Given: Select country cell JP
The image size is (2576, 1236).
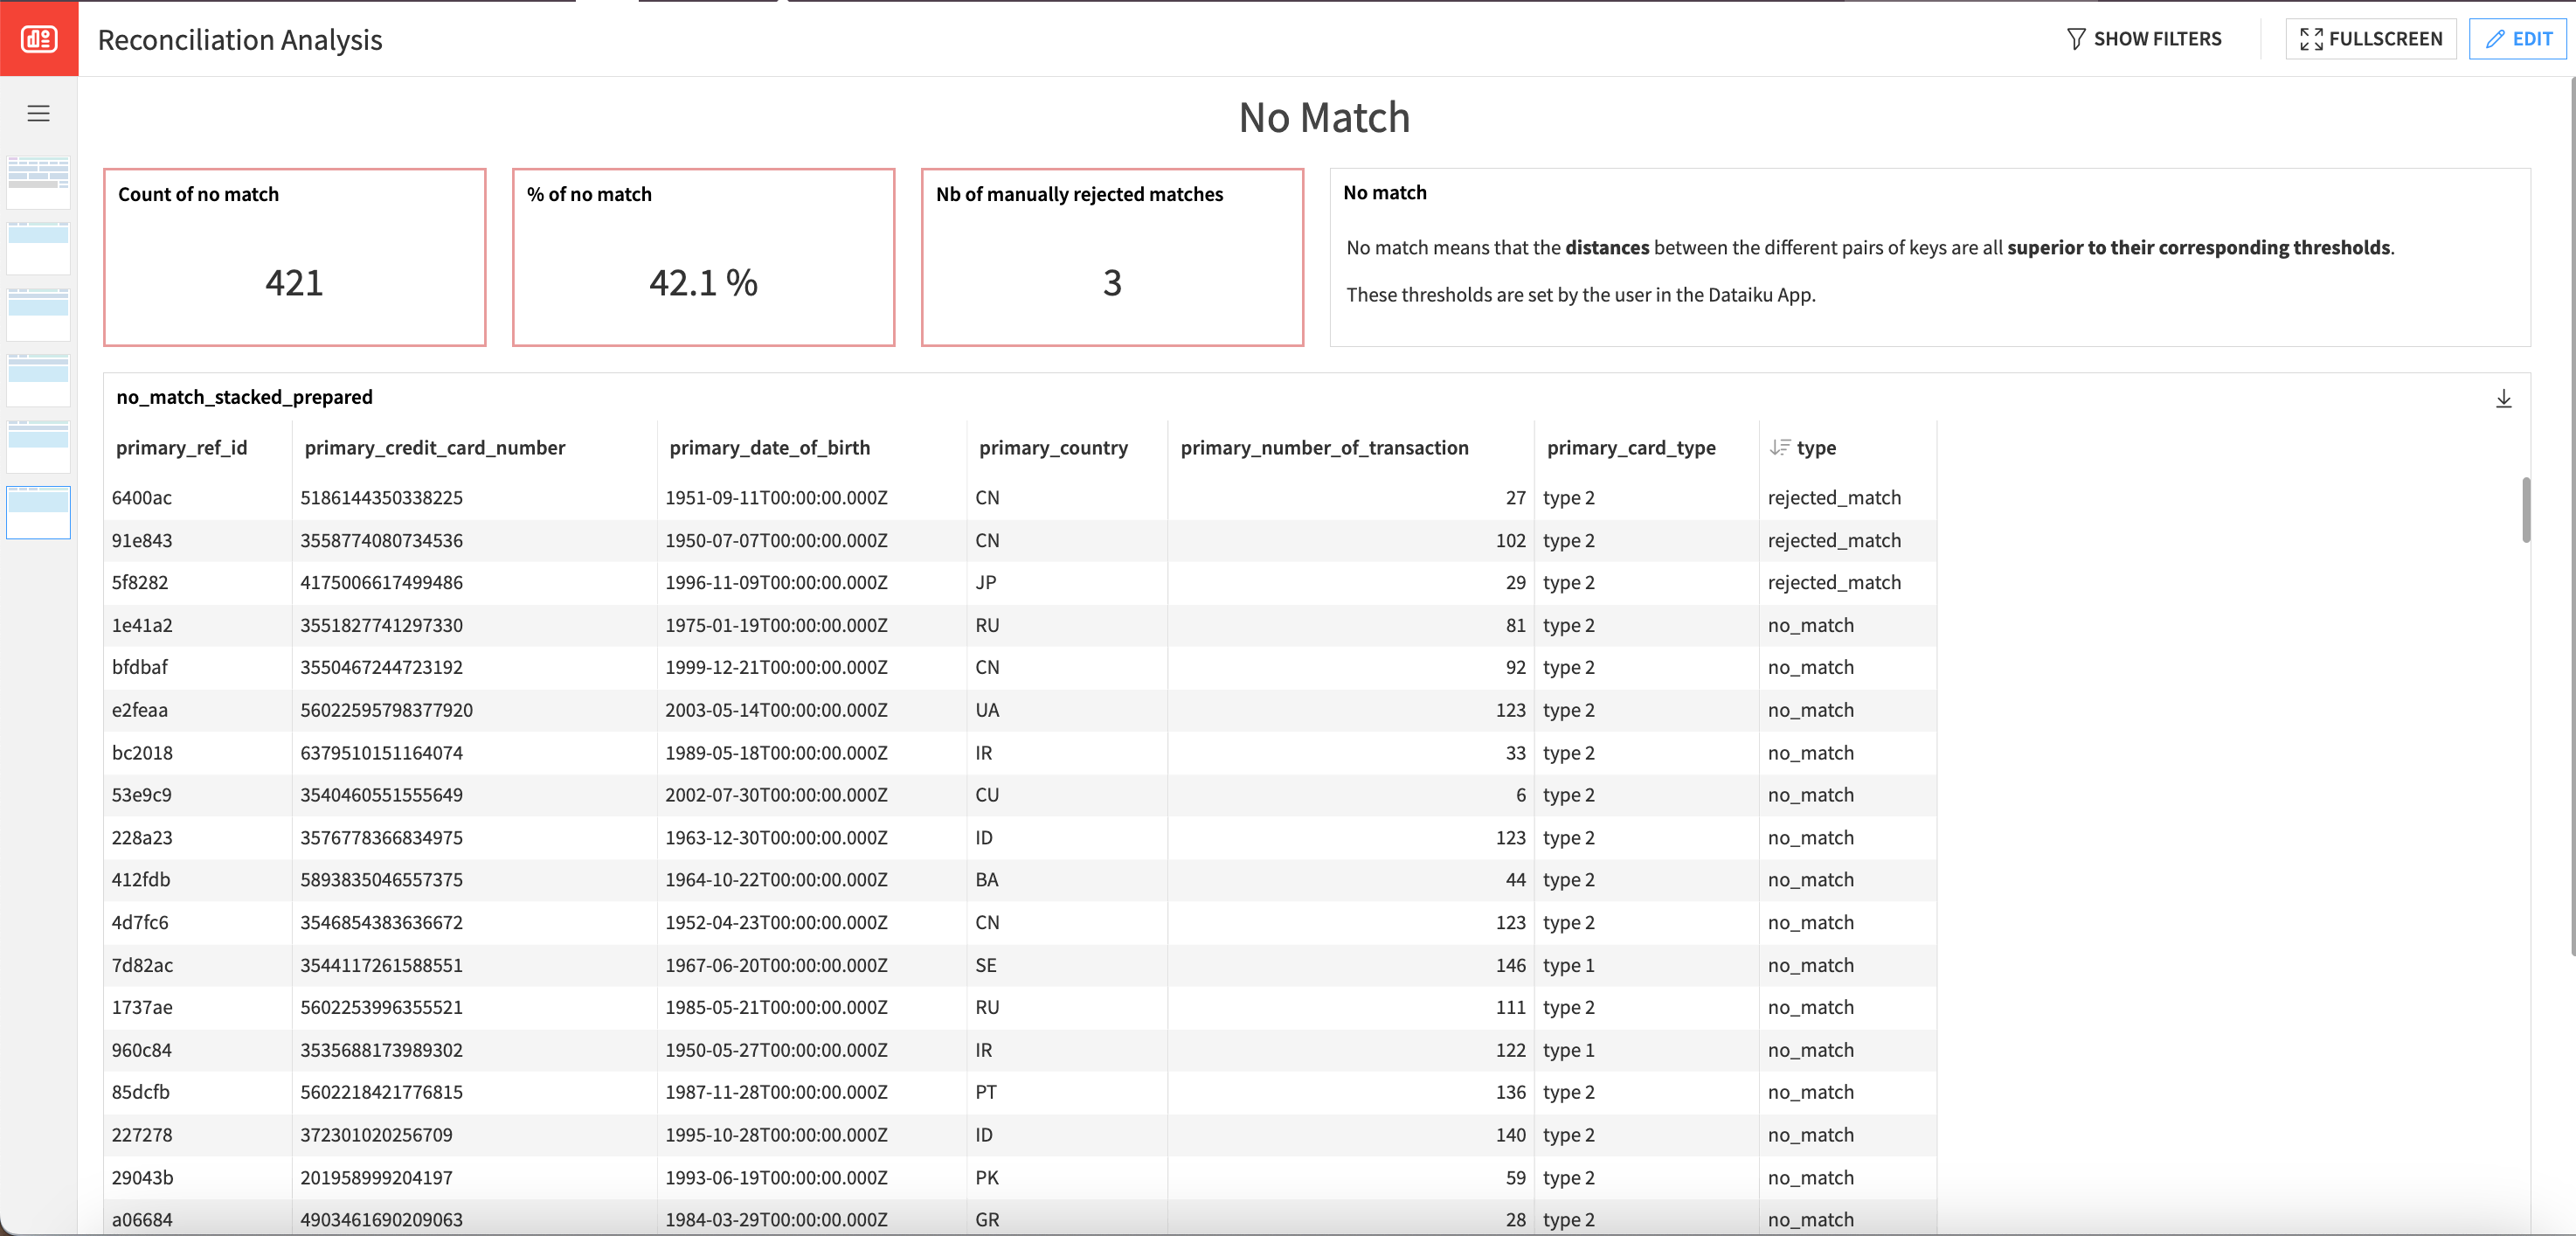Looking at the screenshot, I should (x=986, y=582).
